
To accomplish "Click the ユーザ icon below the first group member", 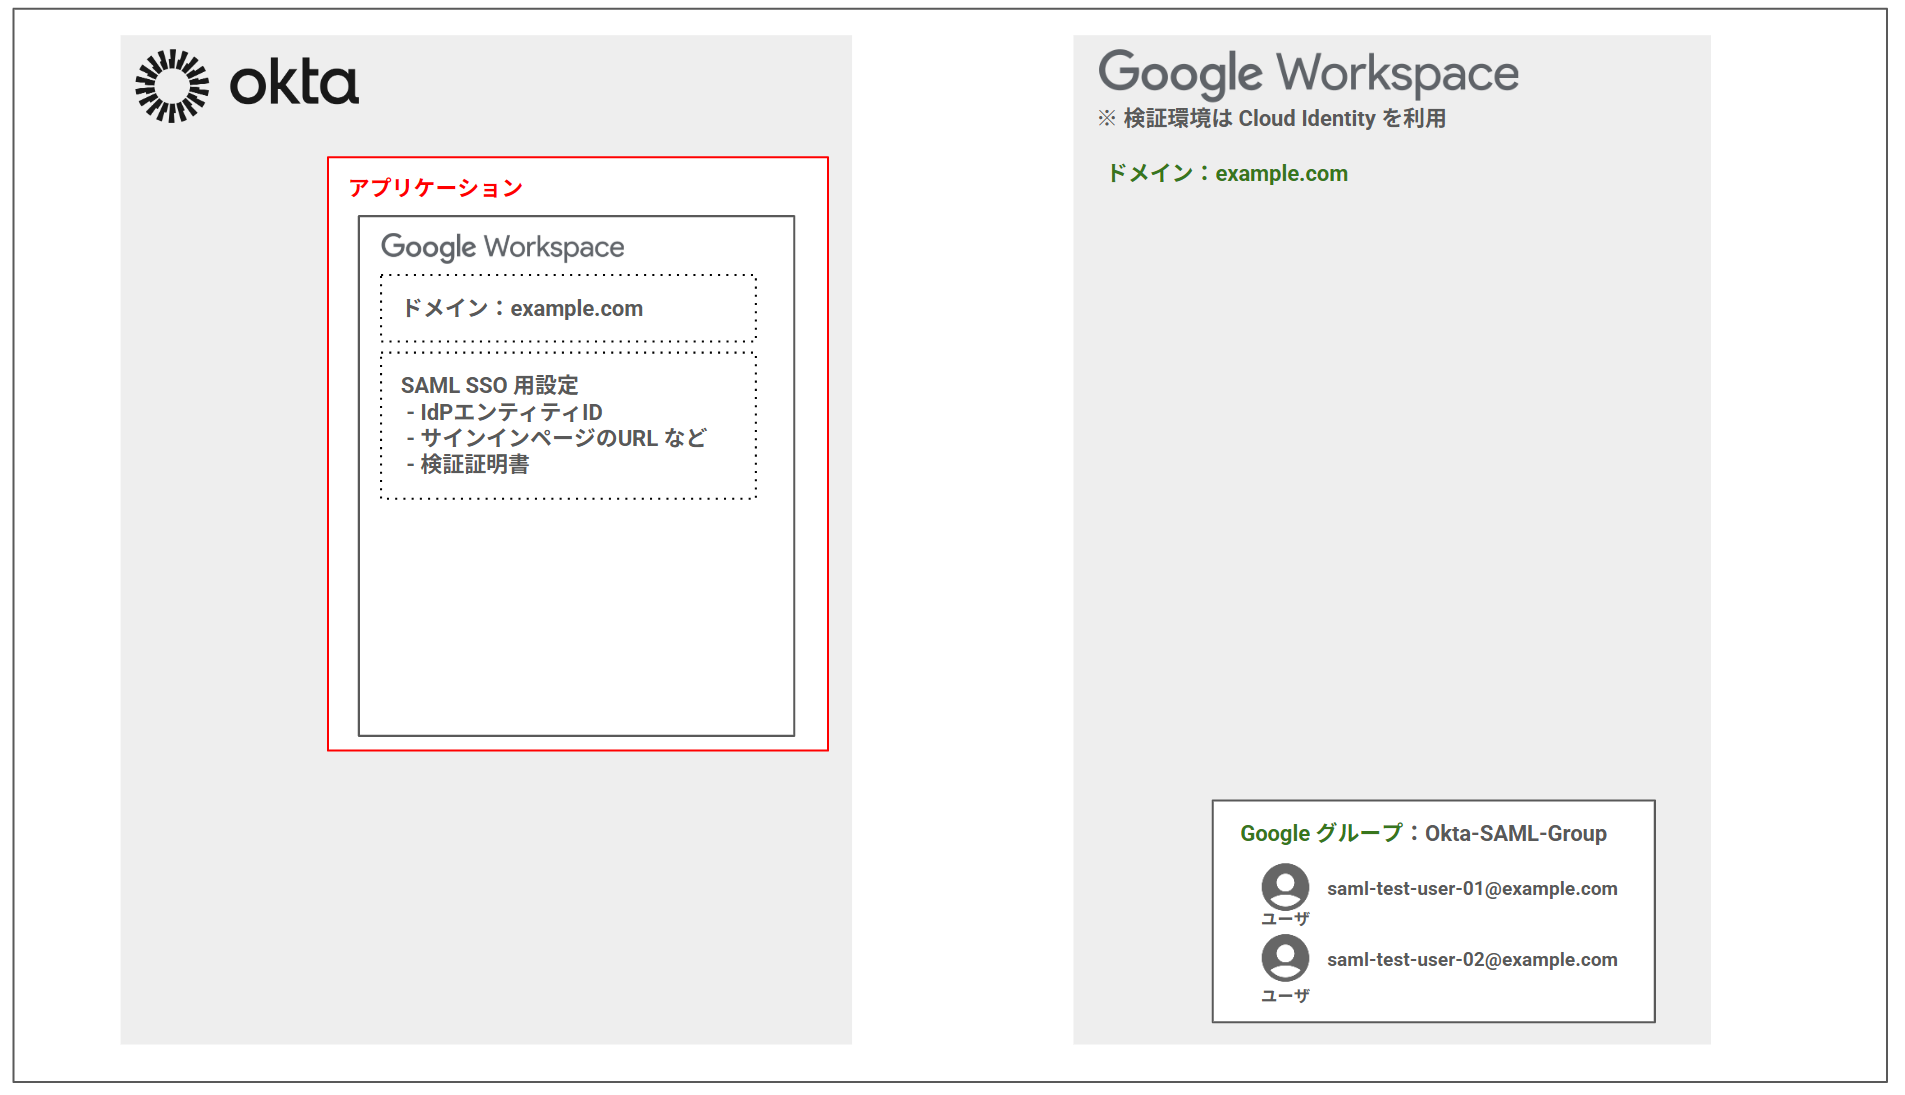I will 1284,916.
